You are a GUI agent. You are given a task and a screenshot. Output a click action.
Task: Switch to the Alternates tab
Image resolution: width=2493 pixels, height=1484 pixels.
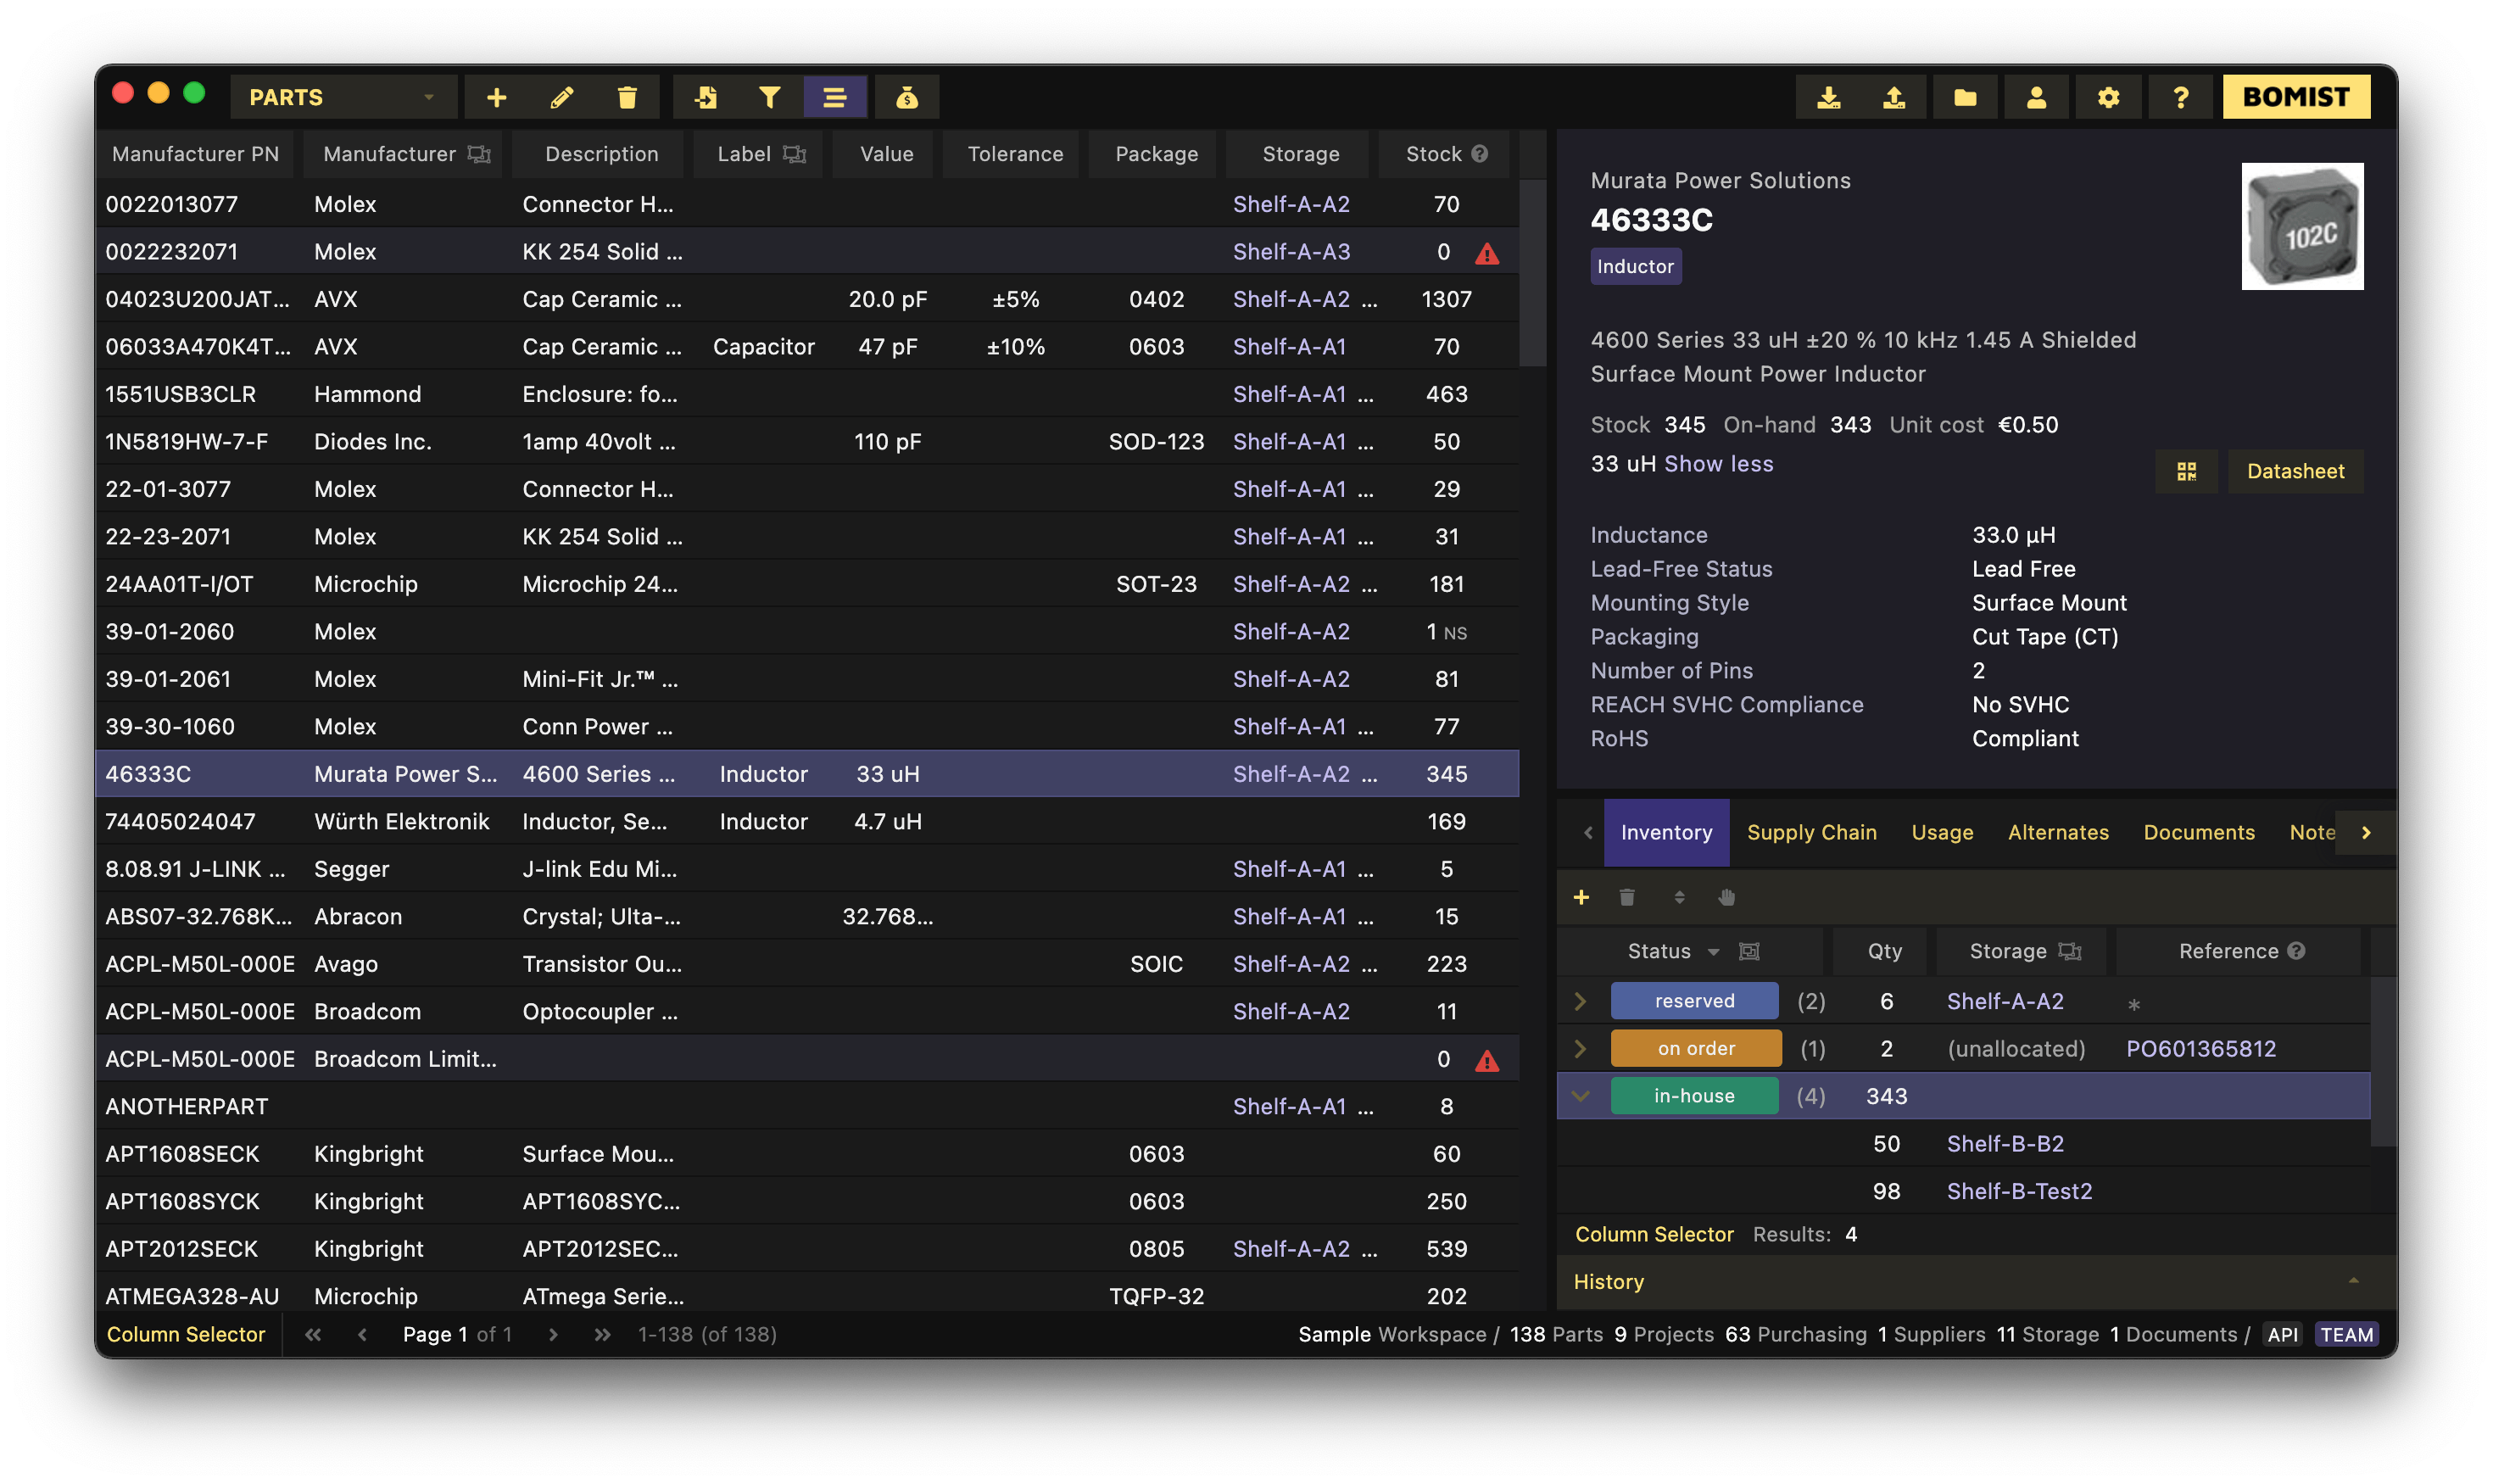2058,832
